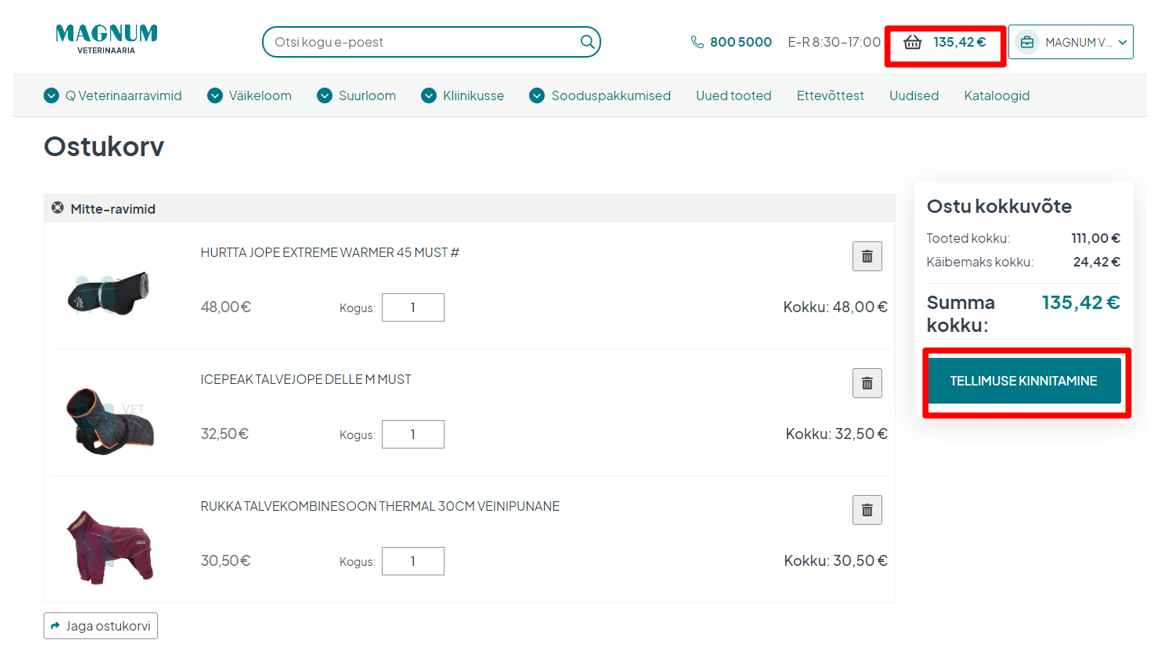Open the Uudised page
The width and height of the screenshot is (1152, 652).
(x=914, y=96)
